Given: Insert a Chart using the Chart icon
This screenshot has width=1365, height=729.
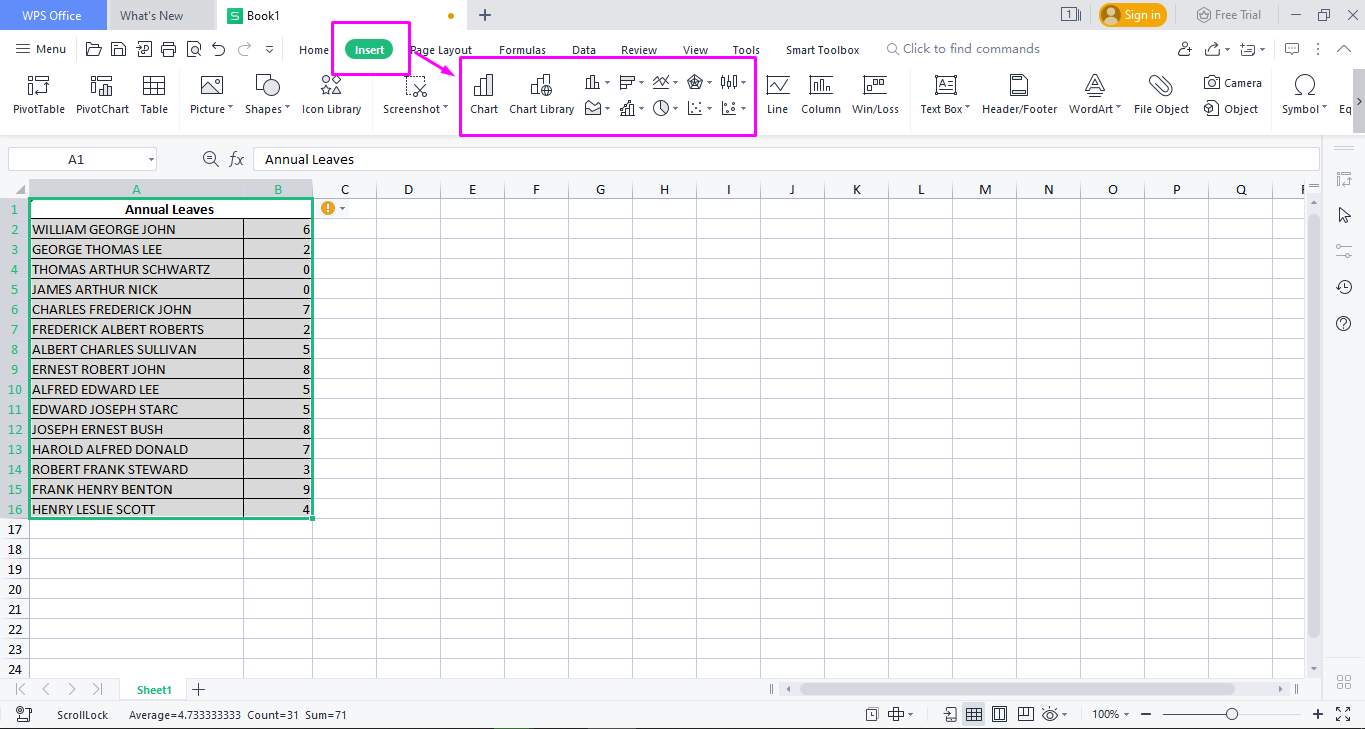Looking at the screenshot, I should pyautogui.click(x=484, y=95).
